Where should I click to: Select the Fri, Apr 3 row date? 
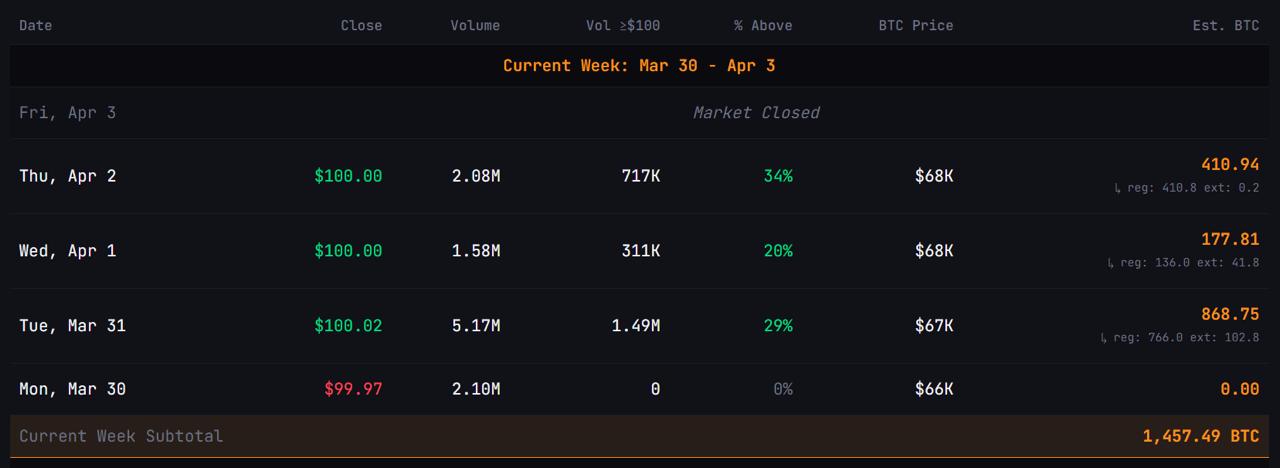(x=67, y=113)
